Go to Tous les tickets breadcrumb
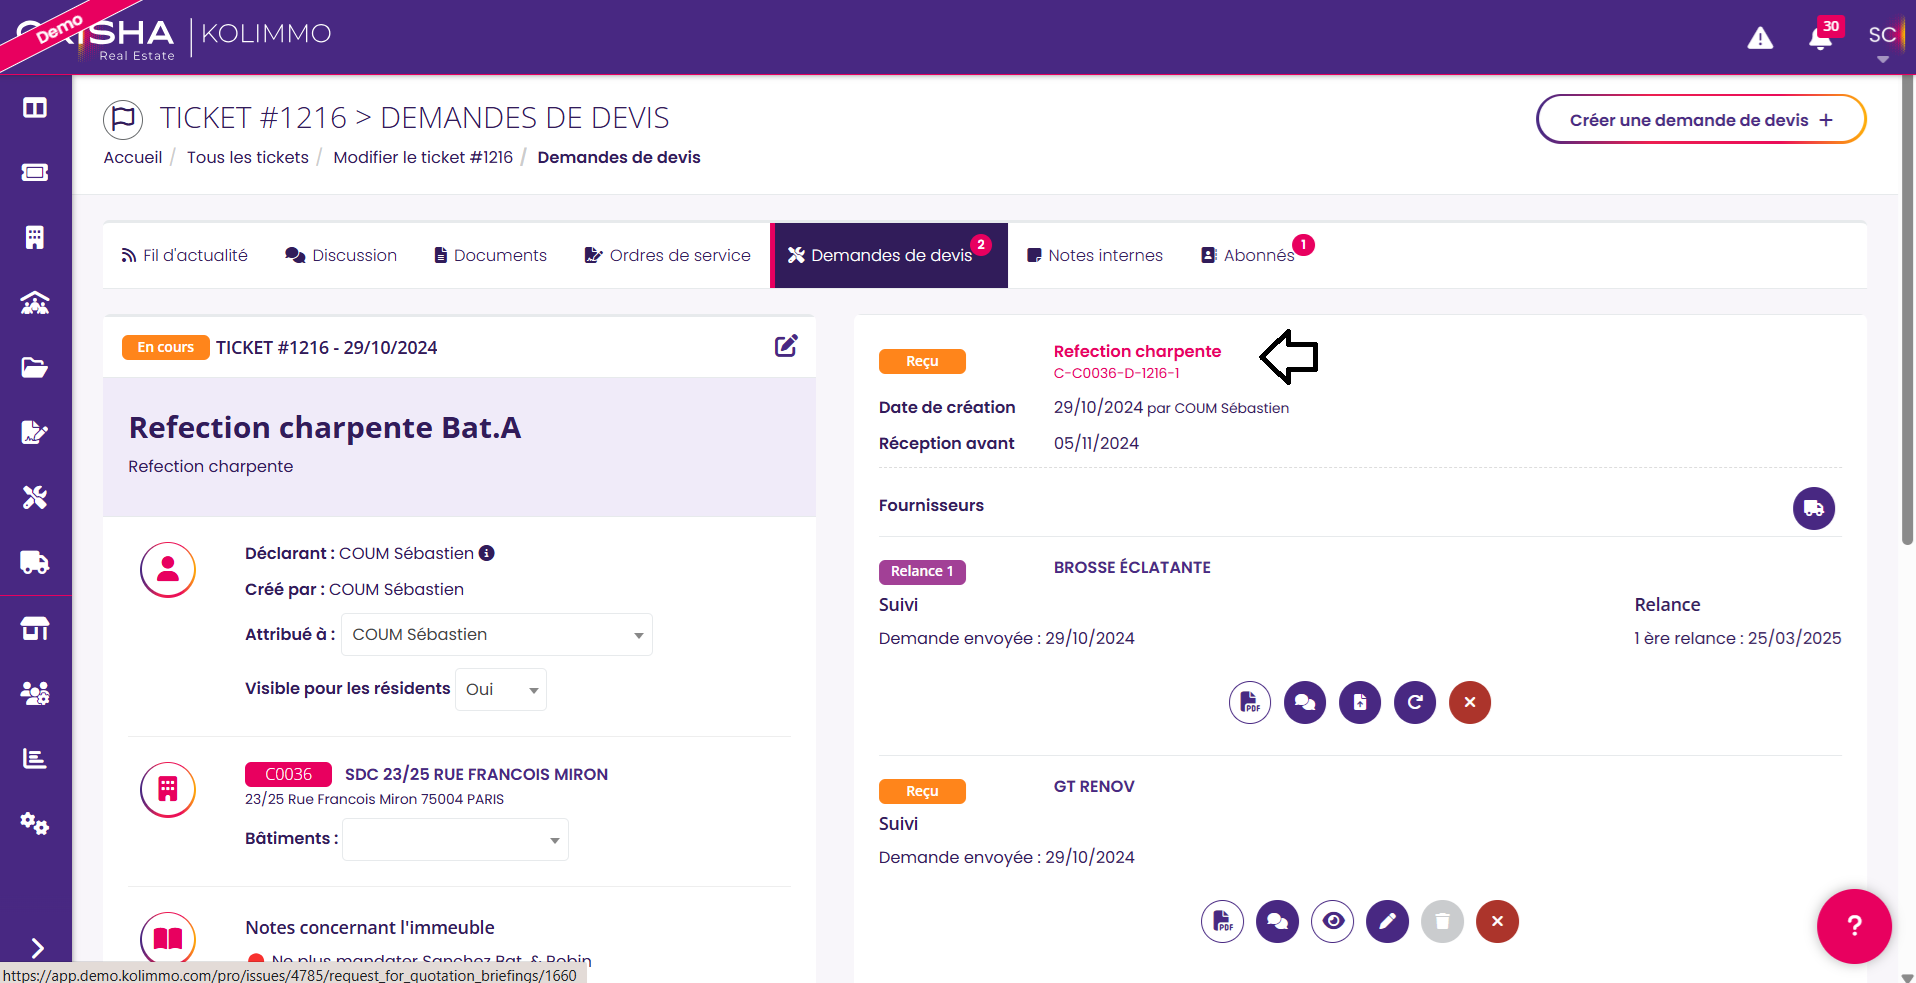Screen dimensions: 1916x983 pyautogui.click(x=248, y=157)
